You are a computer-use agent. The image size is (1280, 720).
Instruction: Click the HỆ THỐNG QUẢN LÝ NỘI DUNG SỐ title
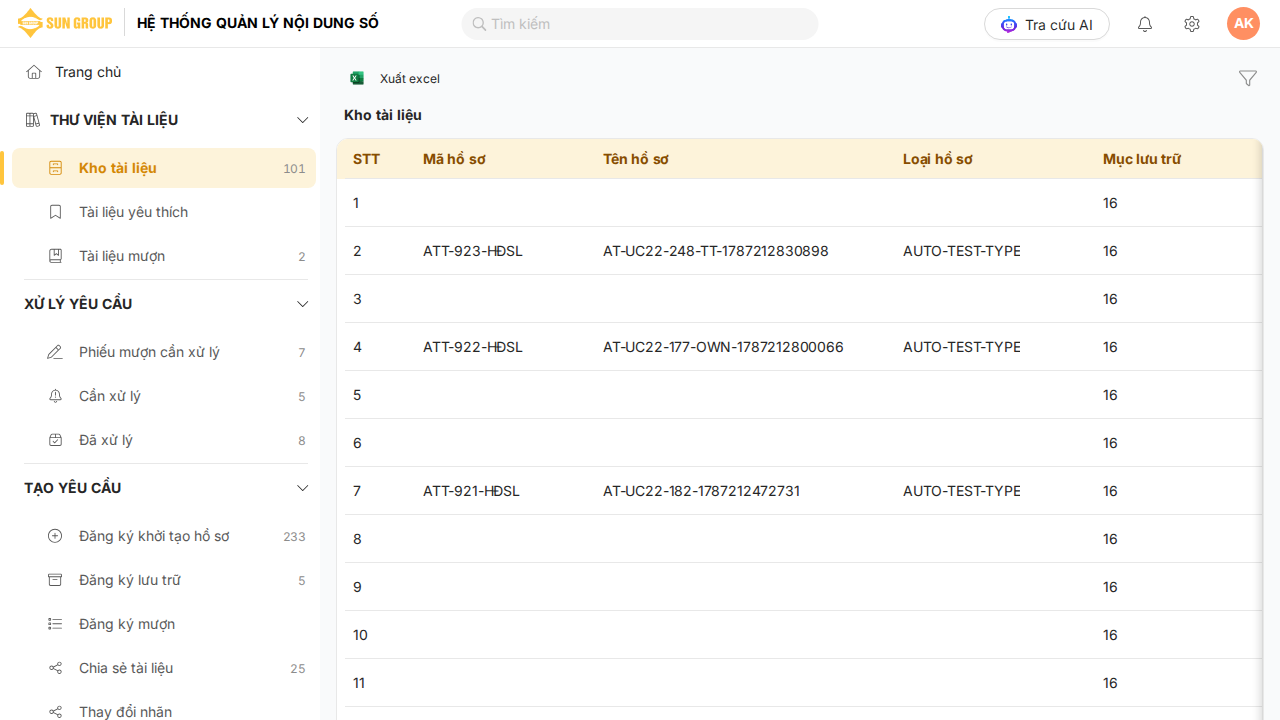point(258,23)
